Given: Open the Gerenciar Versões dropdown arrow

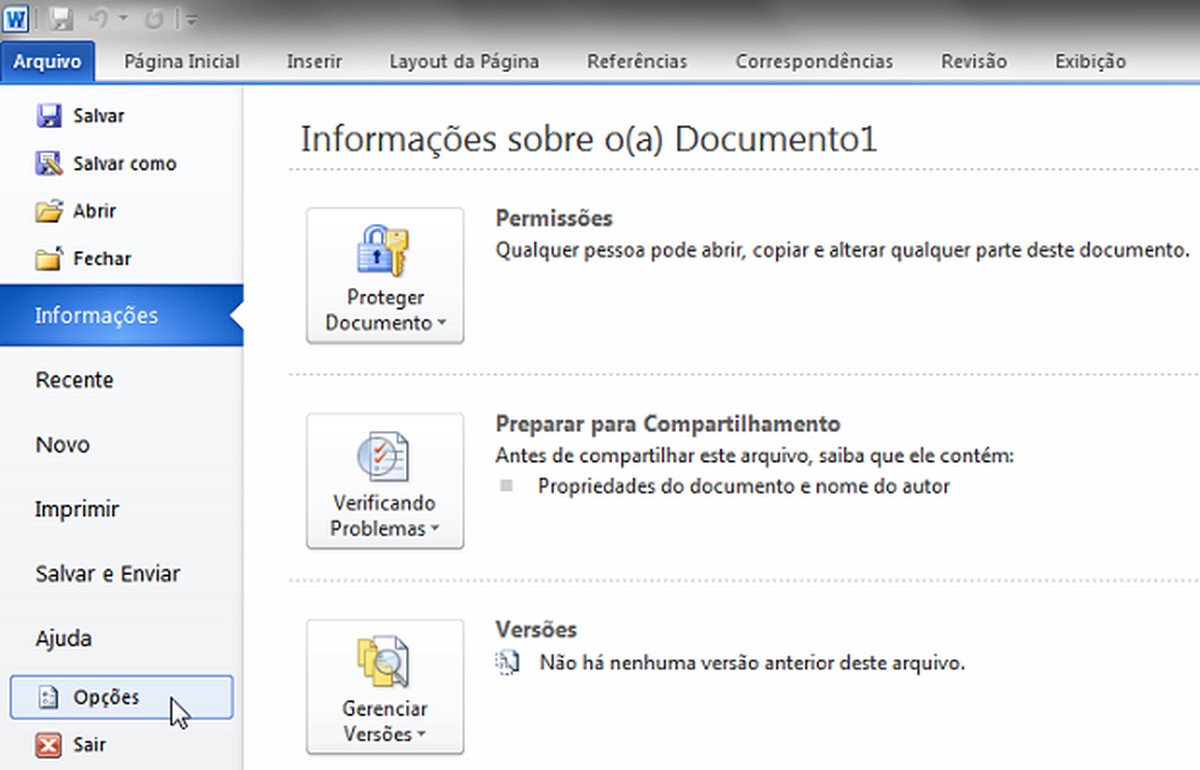Looking at the screenshot, I should 421,735.
